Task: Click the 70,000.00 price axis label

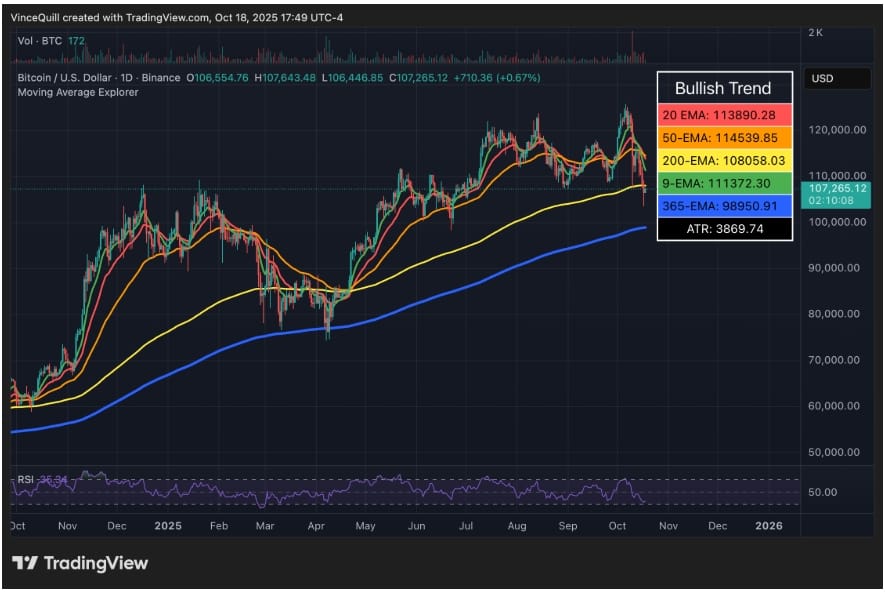Action: (834, 360)
